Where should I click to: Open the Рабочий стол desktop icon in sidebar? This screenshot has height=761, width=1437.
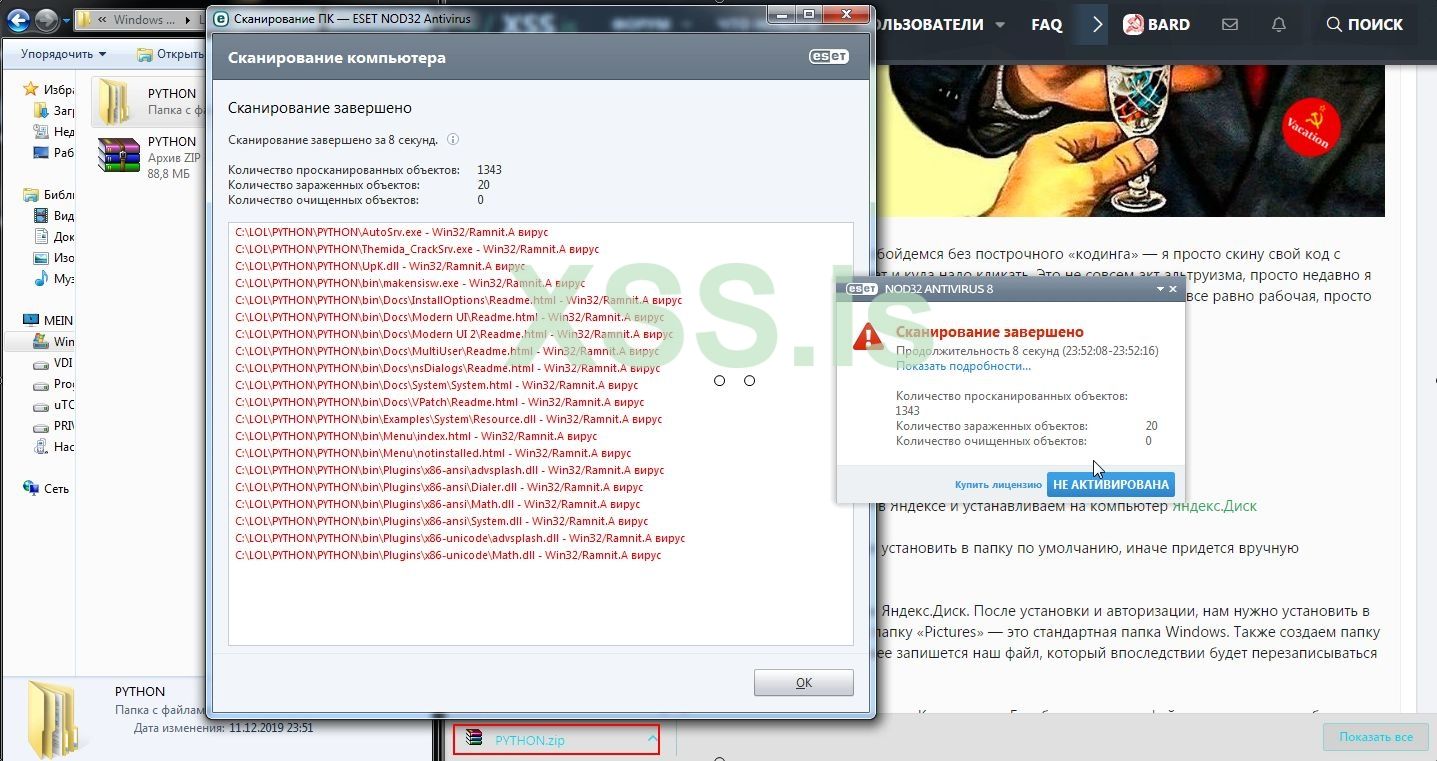click(41, 153)
